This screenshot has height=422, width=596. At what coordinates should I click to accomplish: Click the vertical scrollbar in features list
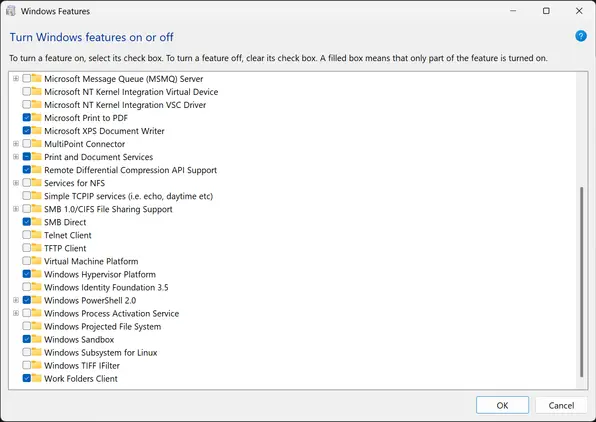coord(581,281)
